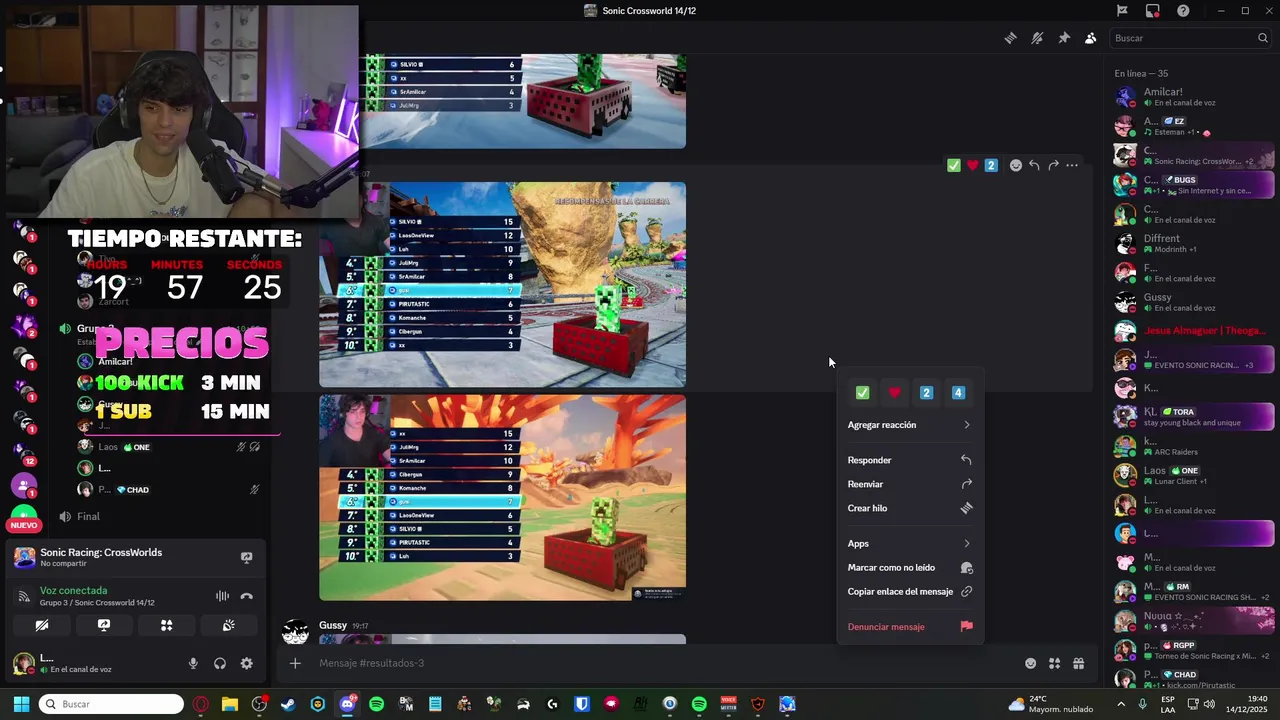Show hidden tray icons chevron
1280x720 pixels.
pos(1122,704)
